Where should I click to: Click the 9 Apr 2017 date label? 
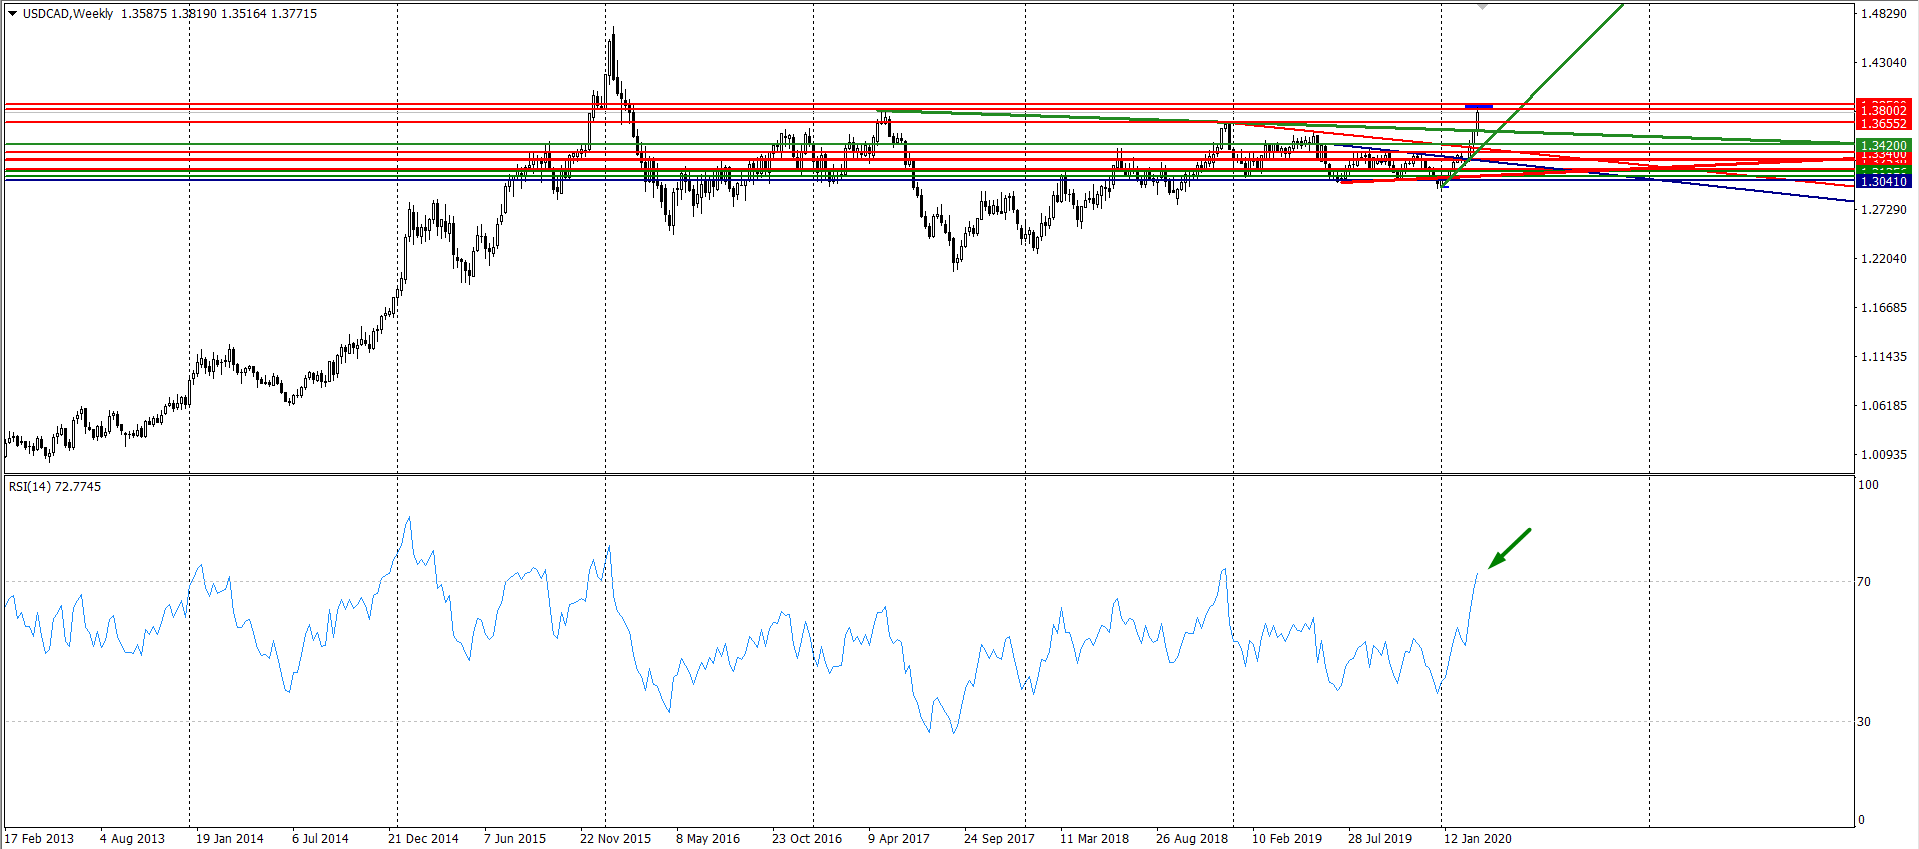click(899, 838)
